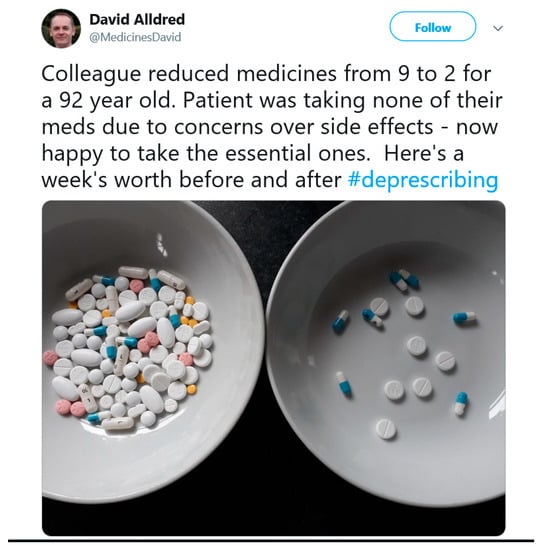Click the bottom-most white tablet in right bowl
The height and width of the screenshot is (550, 541).
pos(386,429)
